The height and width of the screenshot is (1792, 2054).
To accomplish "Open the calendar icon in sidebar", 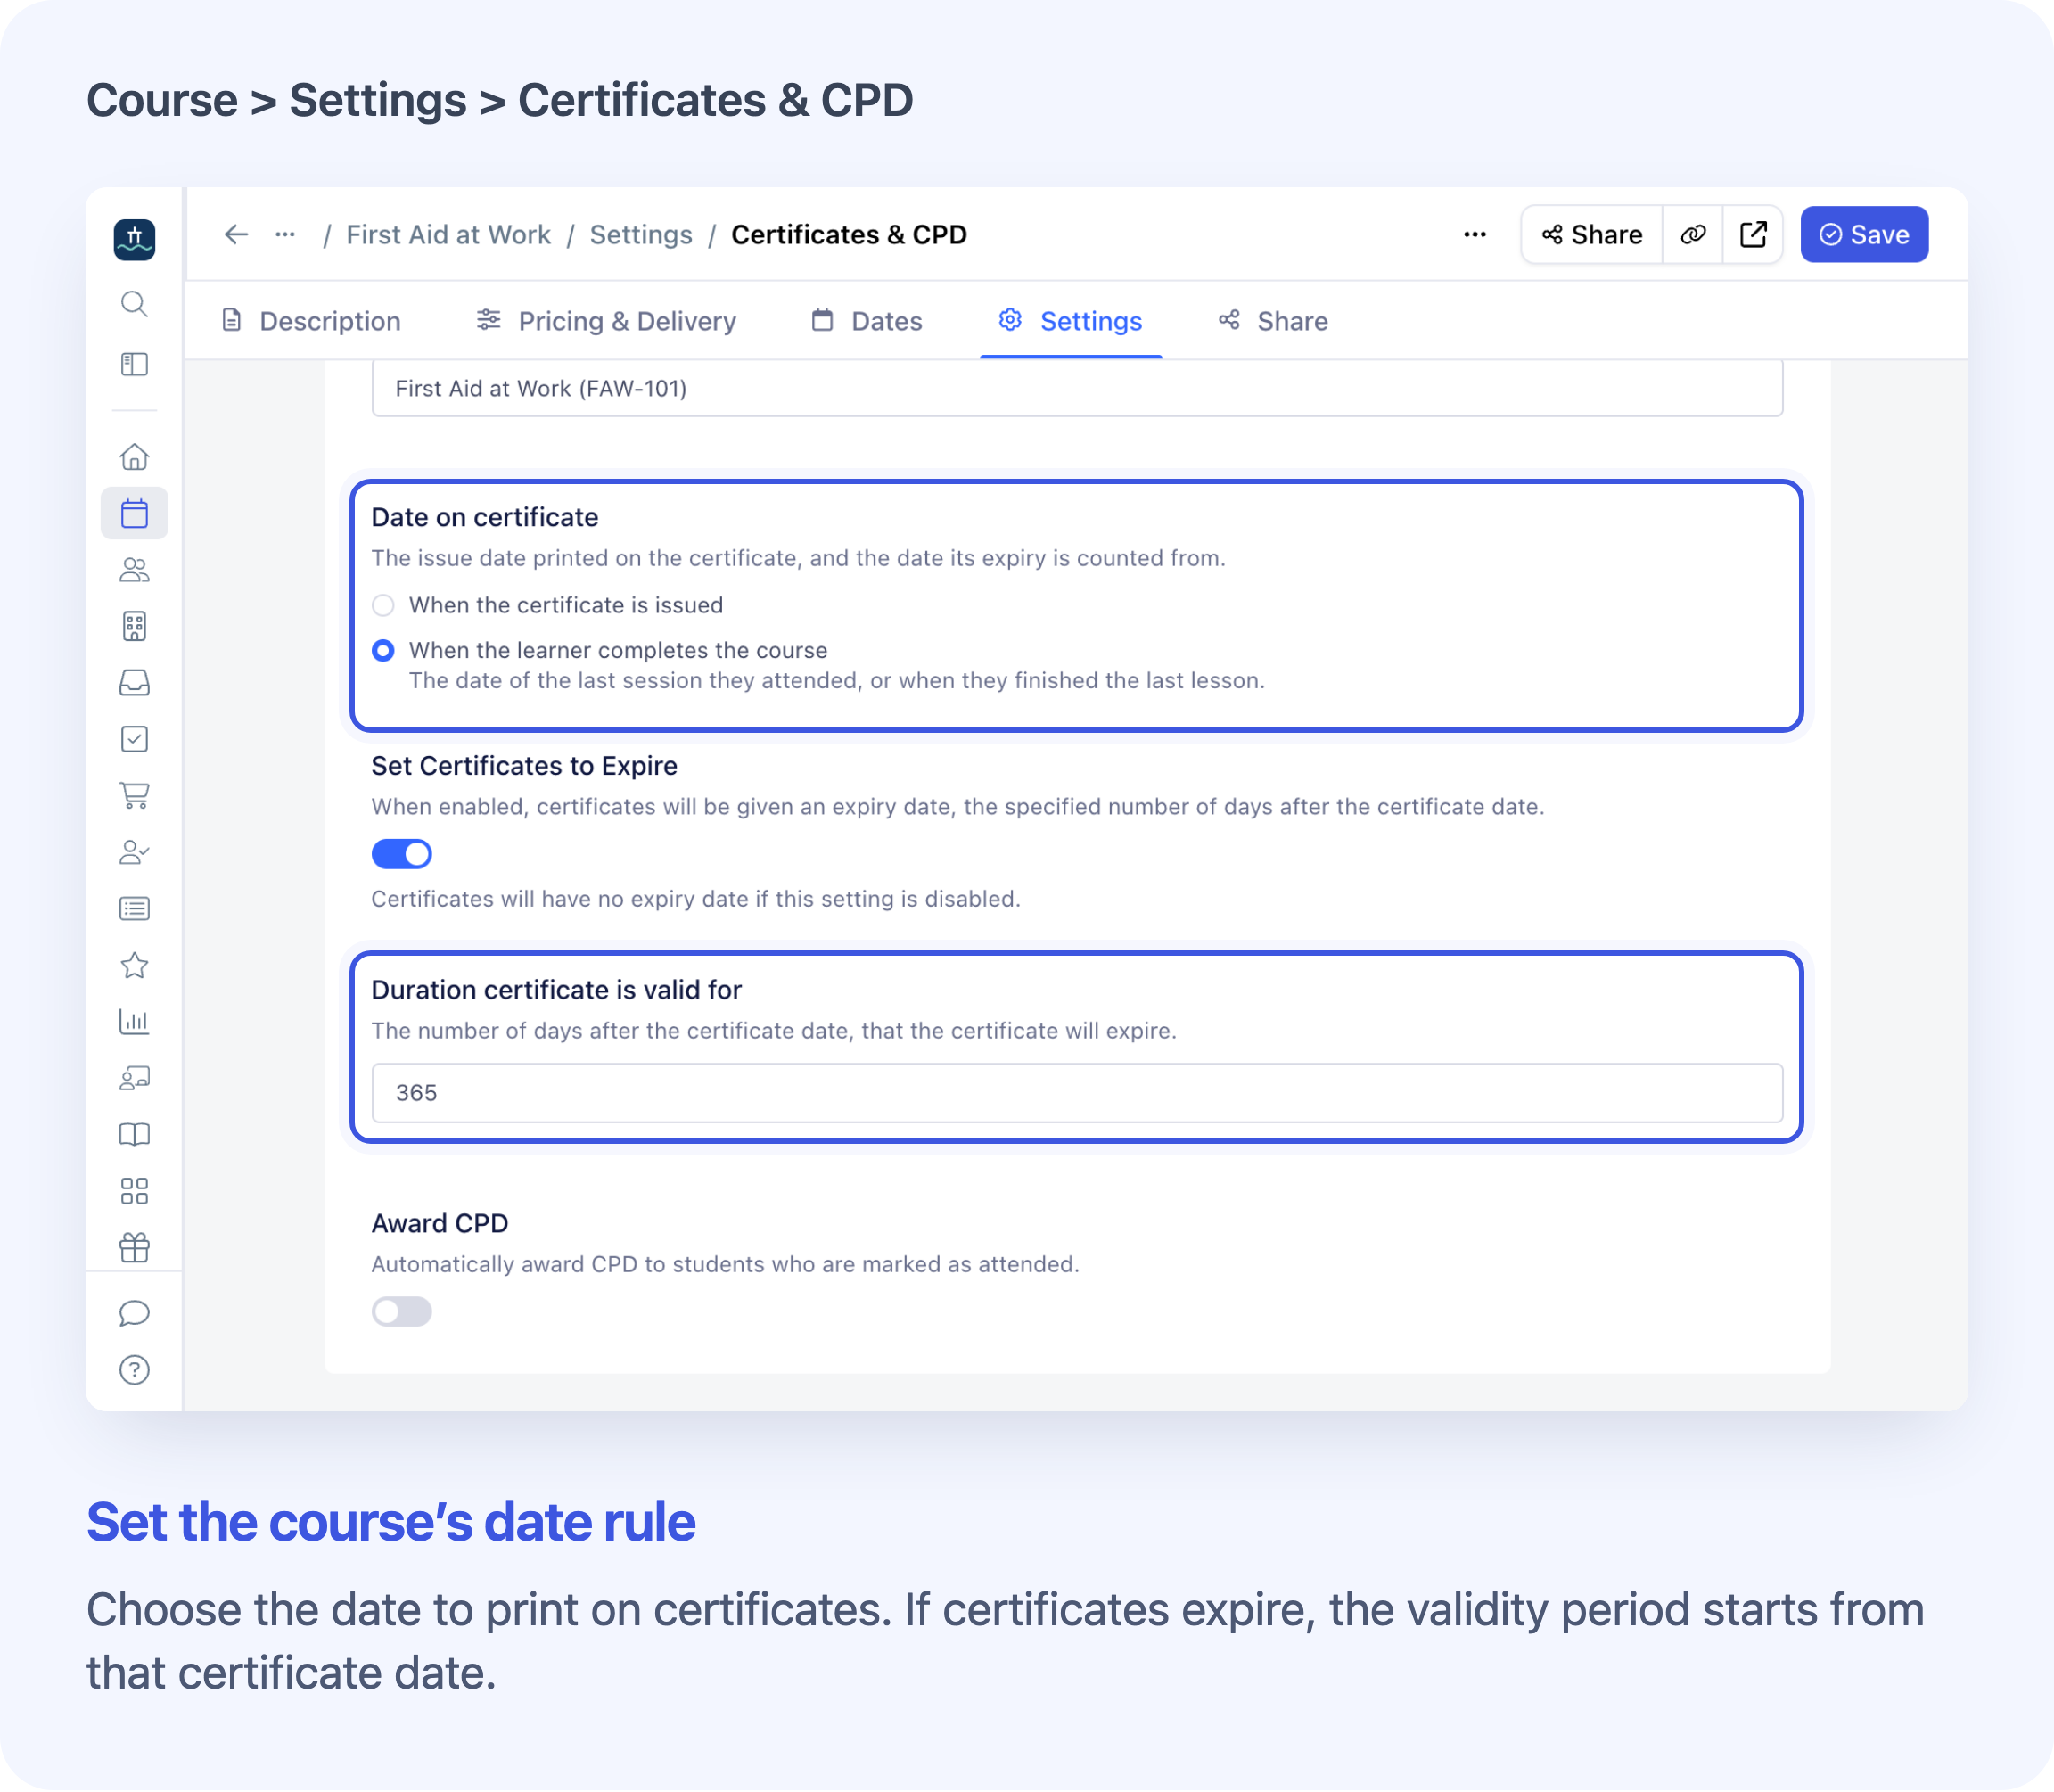I will coord(134,513).
